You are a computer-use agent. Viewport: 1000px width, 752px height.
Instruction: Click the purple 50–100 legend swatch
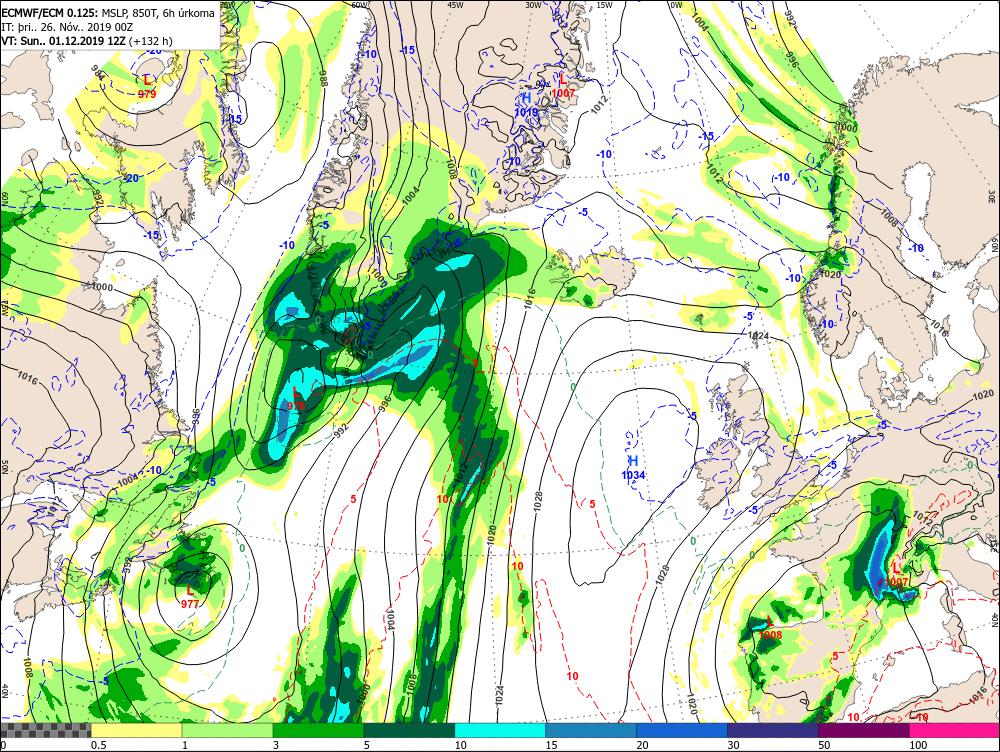(x=864, y=730)
